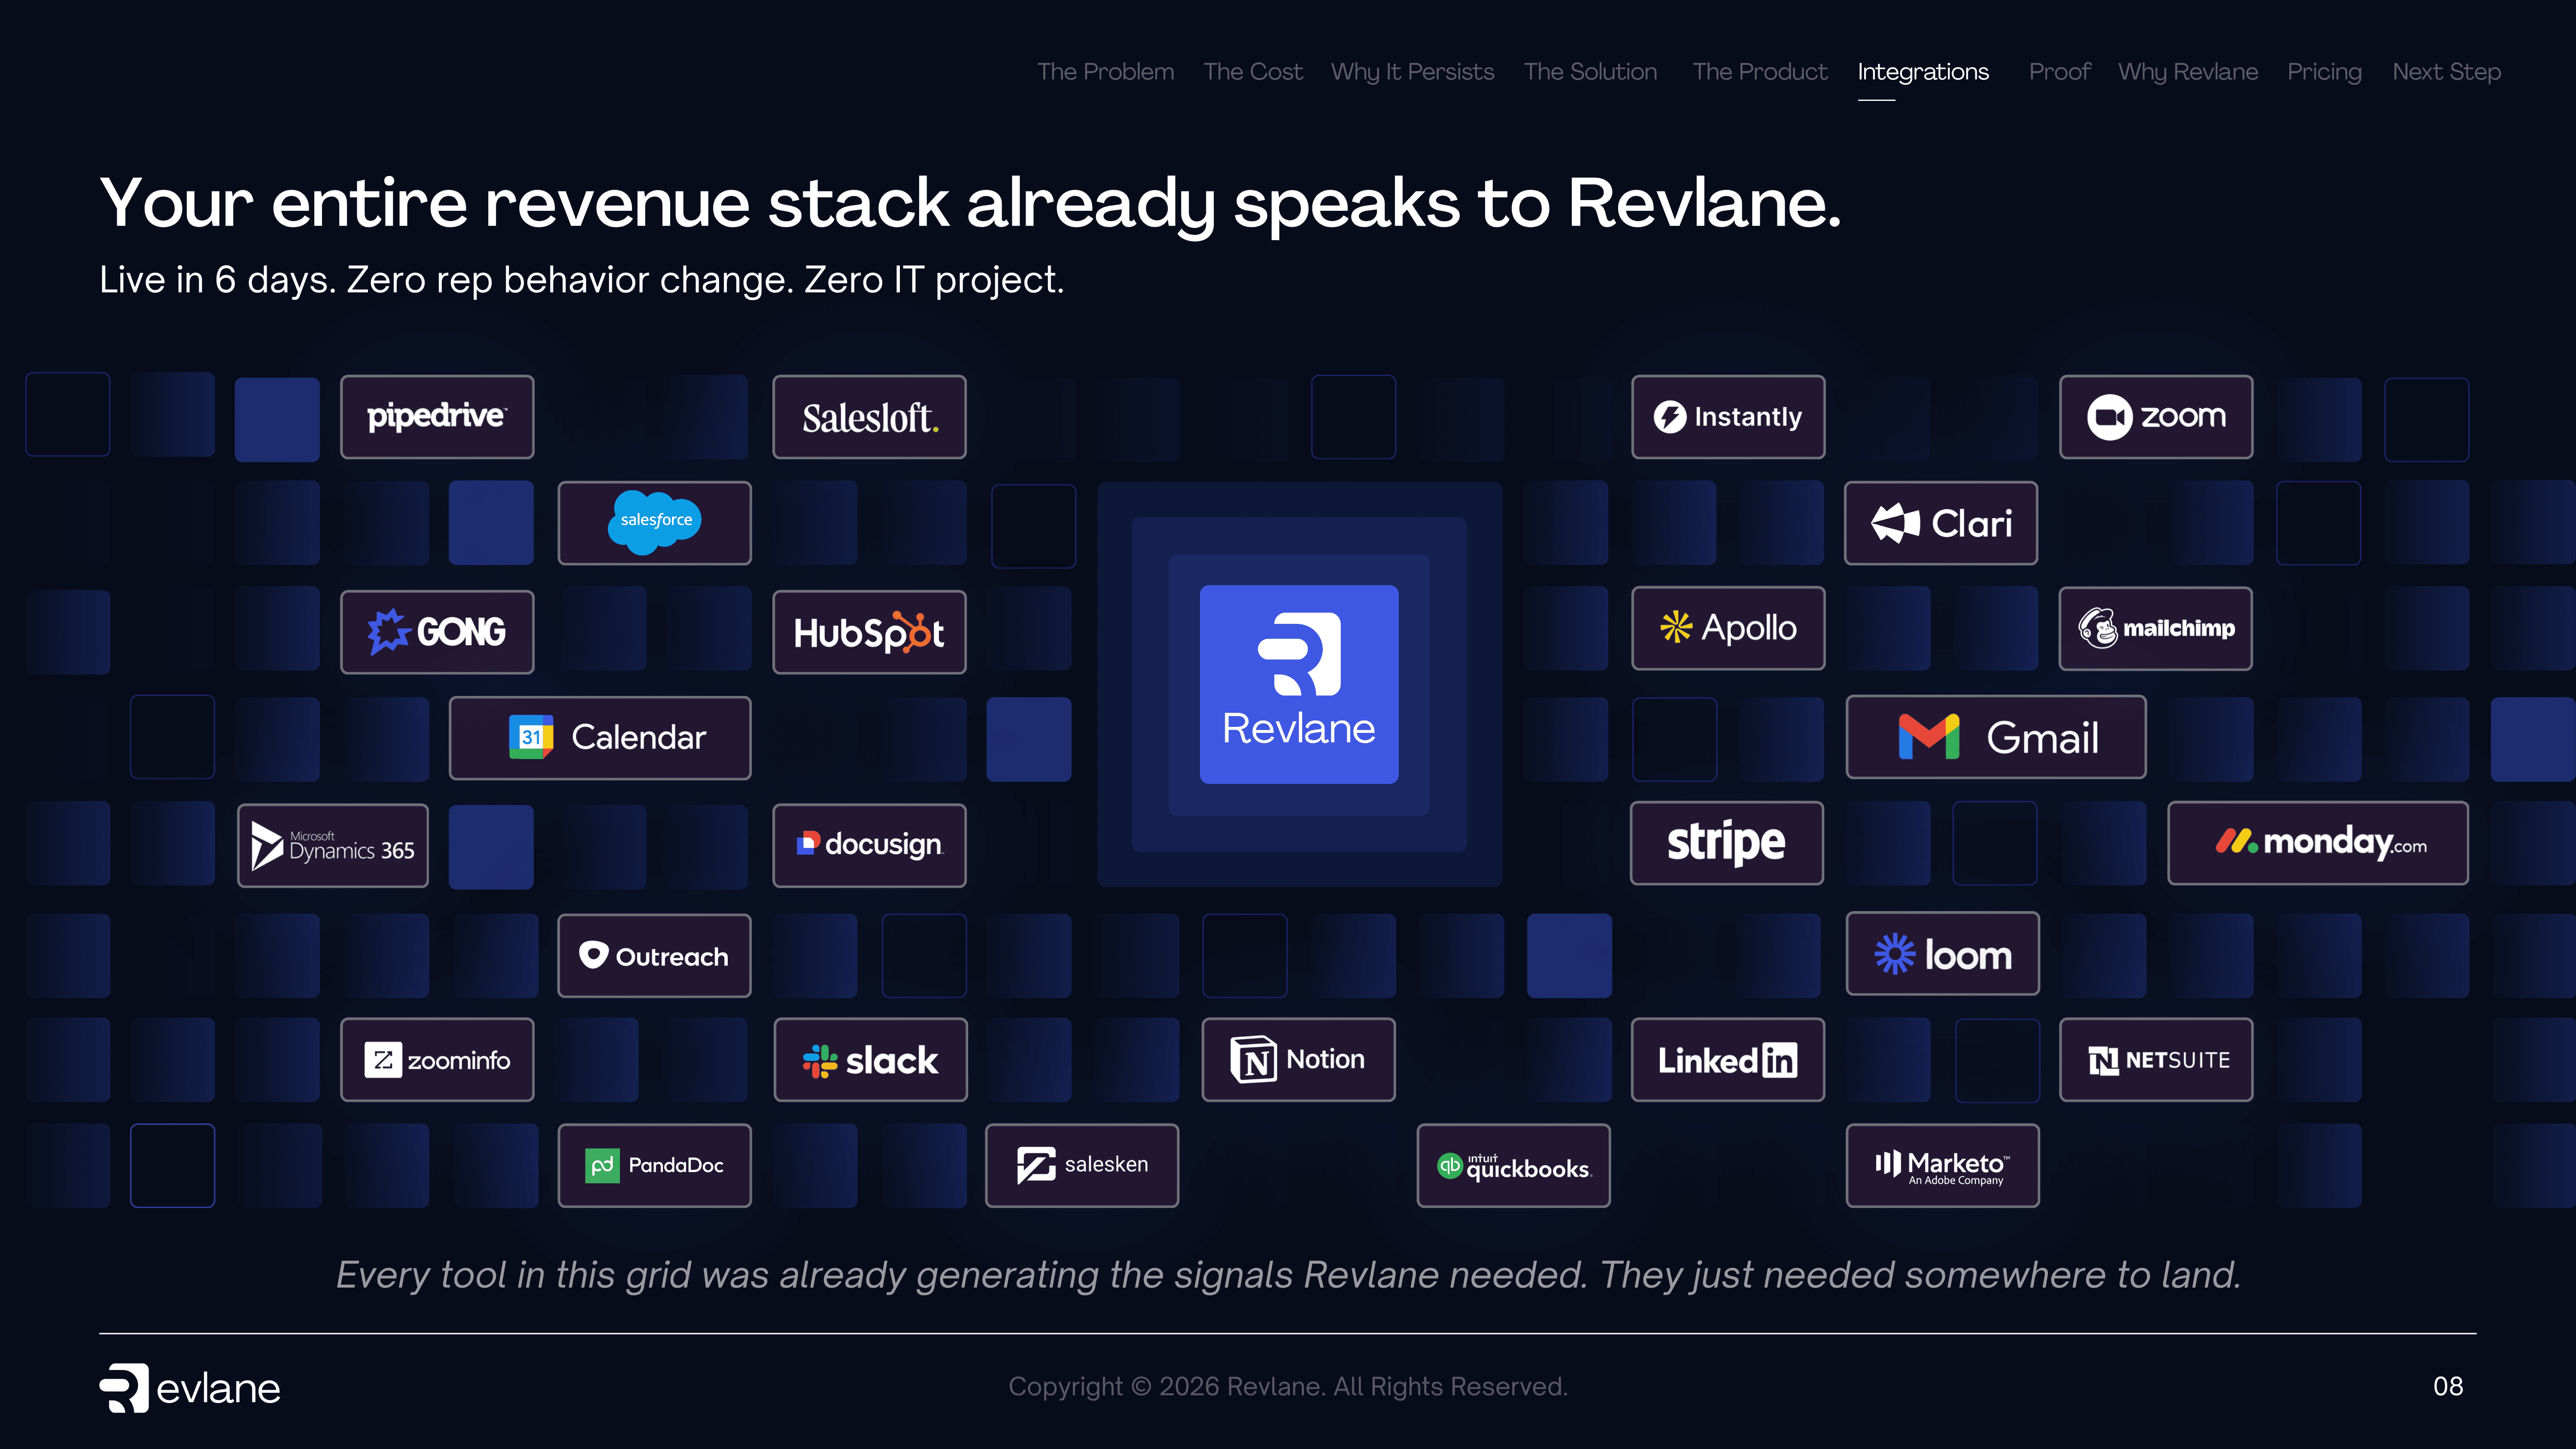2576x1449 pixels.
Task: Click the Stripe logo tile
Action: coord(1727,843)
